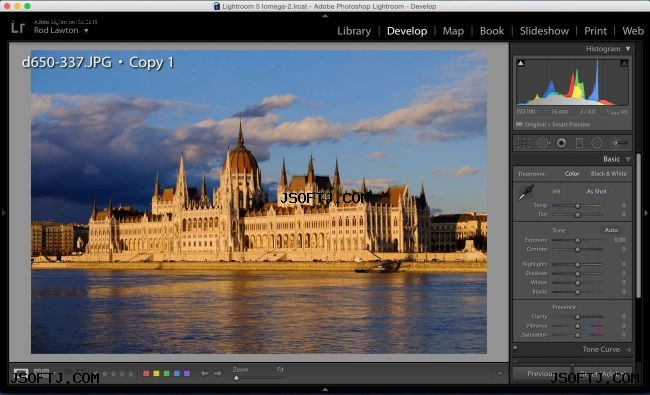Select the Radial Filter tool

click(597, 143)
